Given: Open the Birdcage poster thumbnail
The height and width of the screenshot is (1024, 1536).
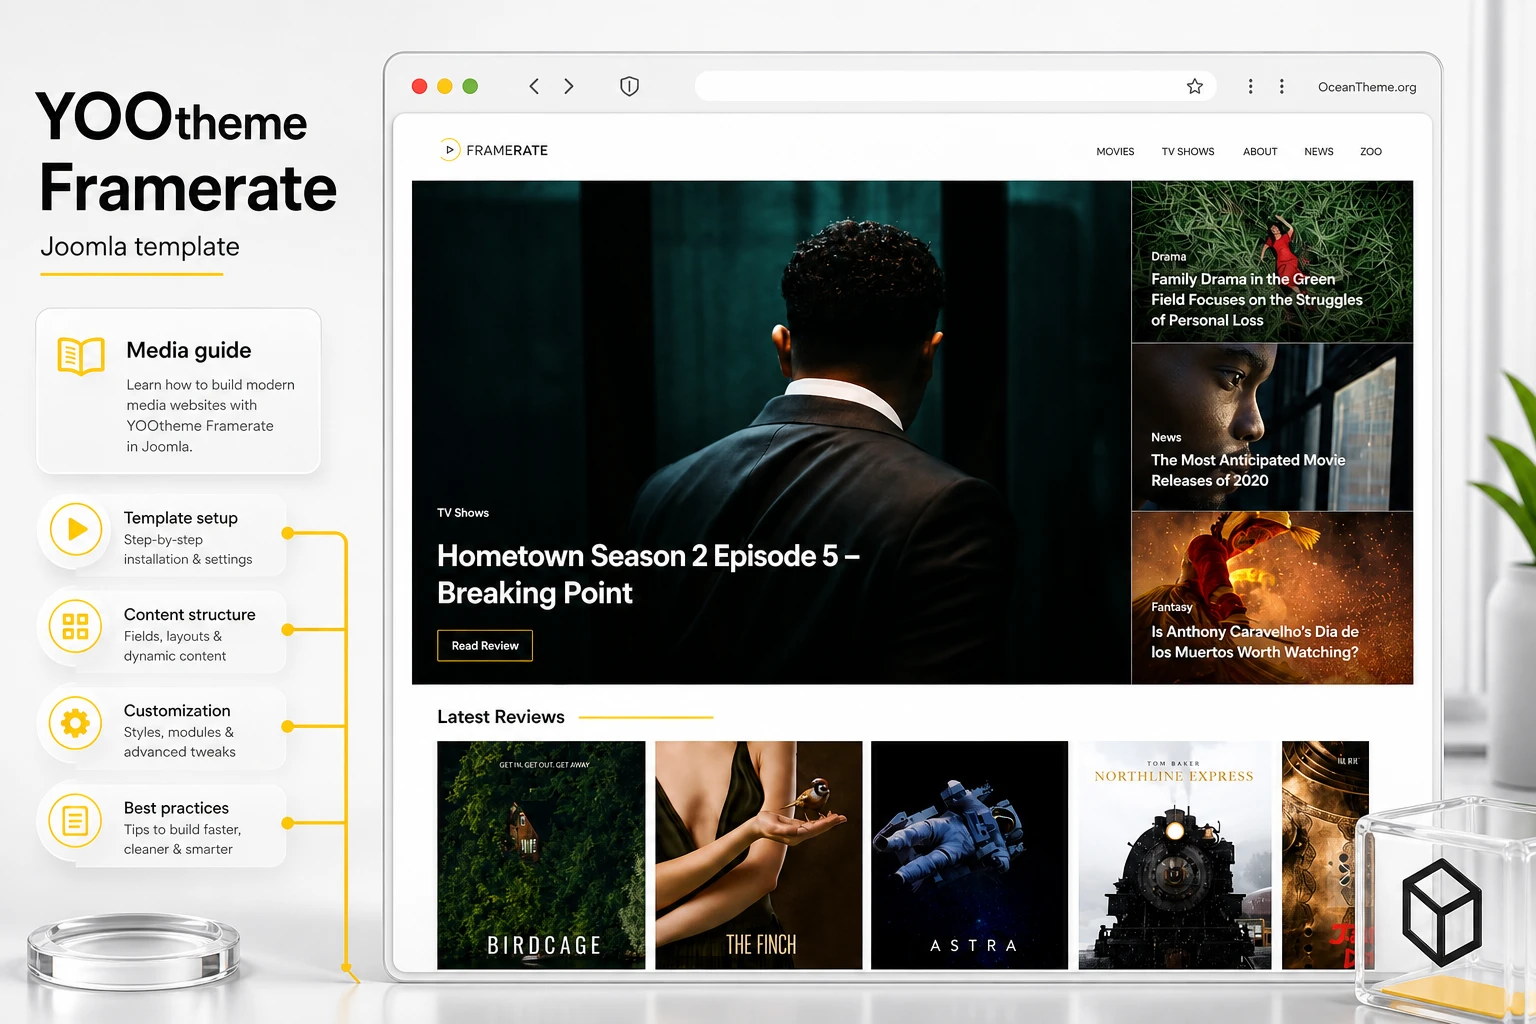Looking at the screenshot, I should coord(541,855).
